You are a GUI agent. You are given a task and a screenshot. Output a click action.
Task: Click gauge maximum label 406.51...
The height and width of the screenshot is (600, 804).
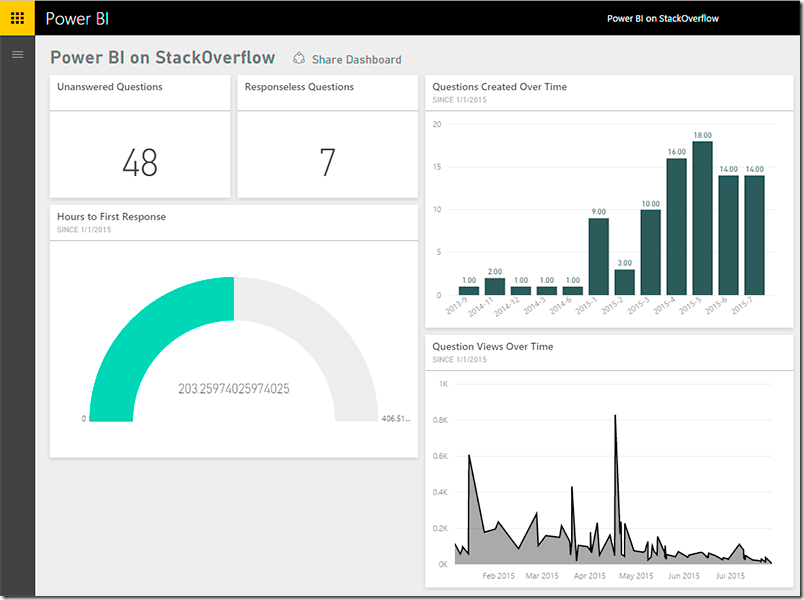pos(396,418)
